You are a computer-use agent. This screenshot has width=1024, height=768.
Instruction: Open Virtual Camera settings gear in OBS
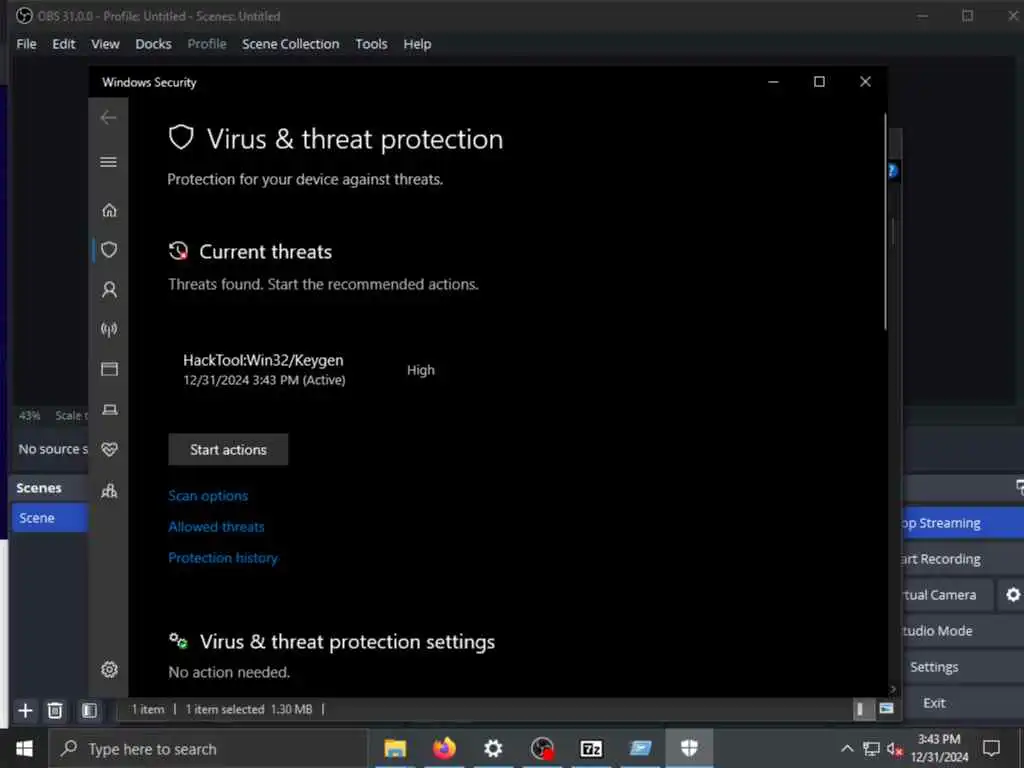1012,595
